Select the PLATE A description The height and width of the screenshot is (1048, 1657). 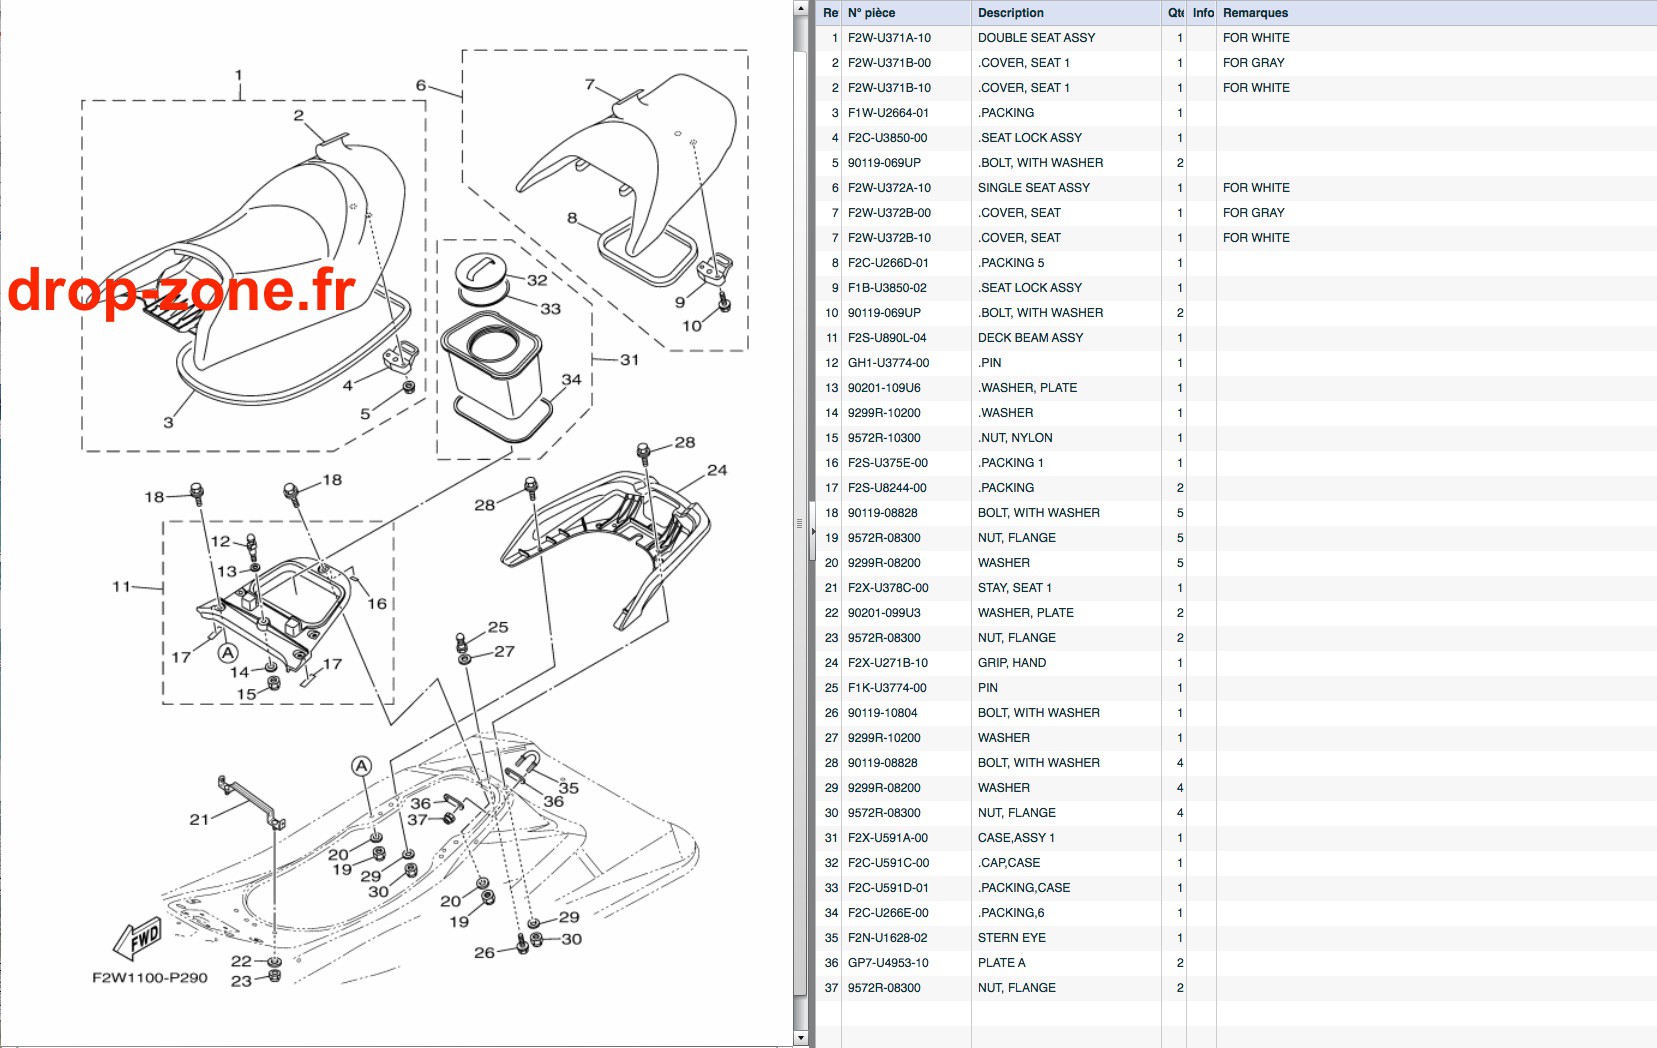pyautogui.click(x=1002, y=963)
